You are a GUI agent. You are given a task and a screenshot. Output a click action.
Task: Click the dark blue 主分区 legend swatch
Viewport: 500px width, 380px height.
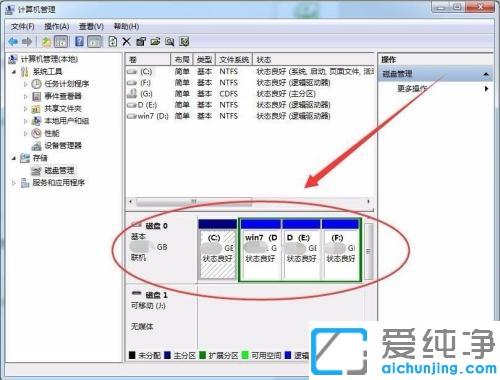coord(167,355)
